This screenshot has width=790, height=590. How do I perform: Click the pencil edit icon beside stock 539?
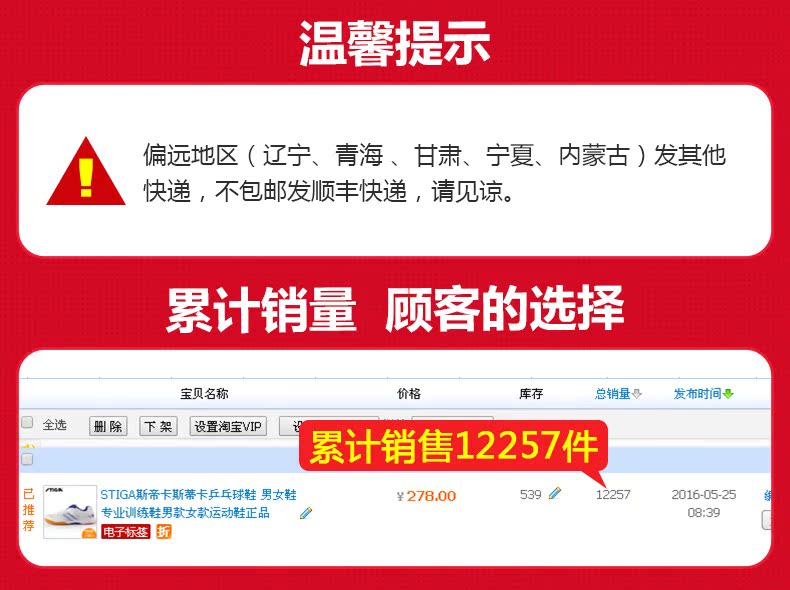coord(555,493)
